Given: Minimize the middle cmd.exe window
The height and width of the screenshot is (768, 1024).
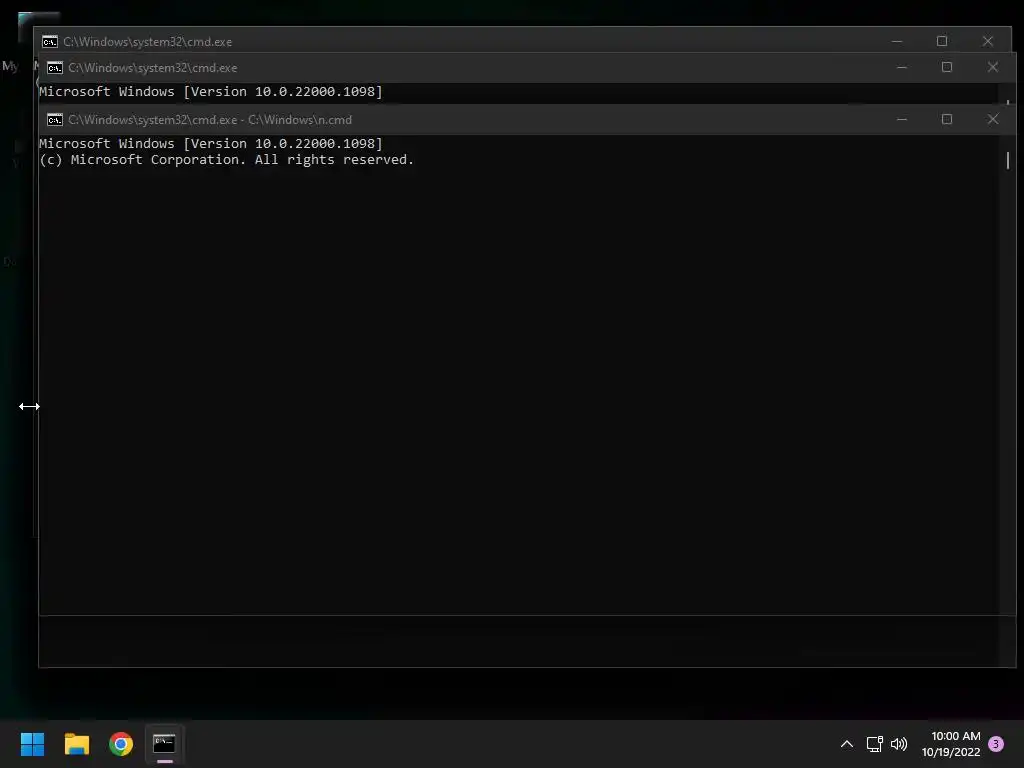Looking at the screenshot, I should [x=902, y=67].
